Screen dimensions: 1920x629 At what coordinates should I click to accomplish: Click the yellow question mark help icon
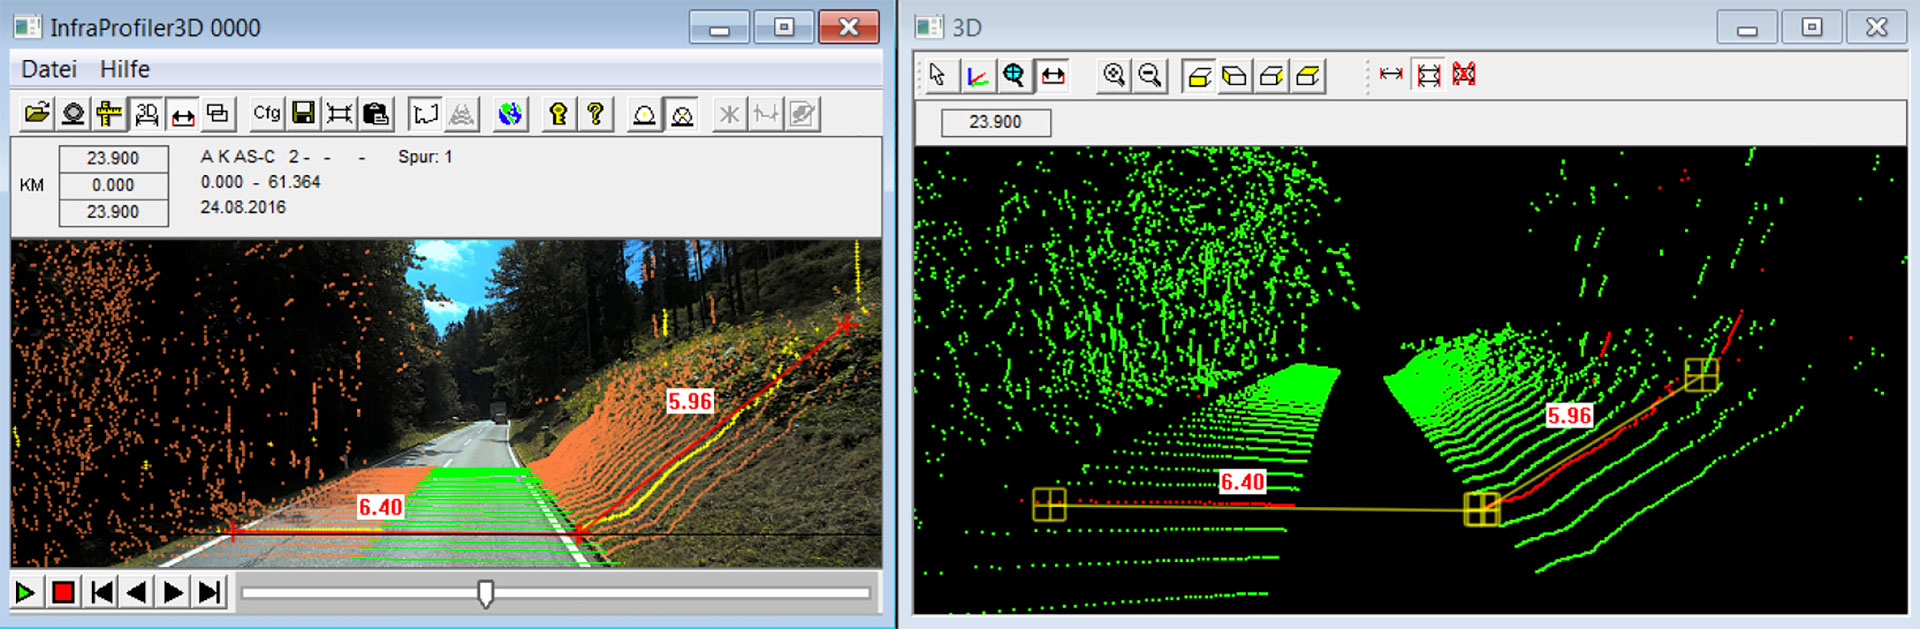pos(596,114)
